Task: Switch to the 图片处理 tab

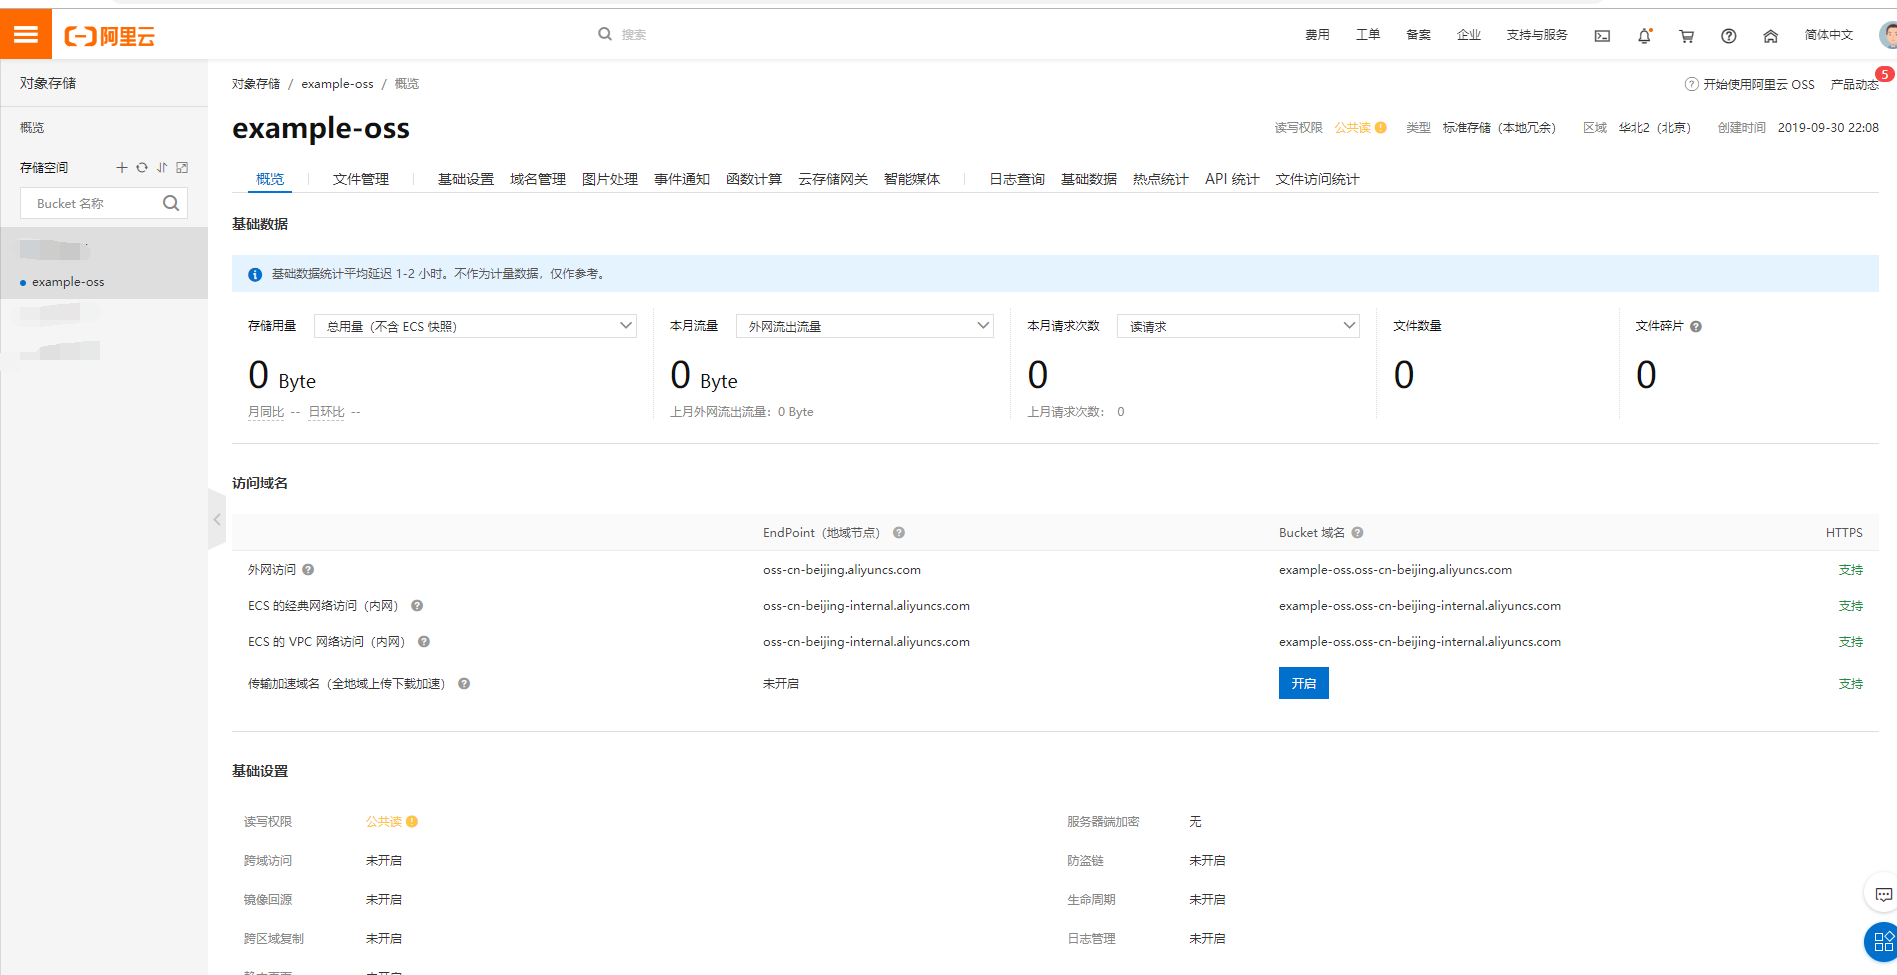Action: [610, 179]
